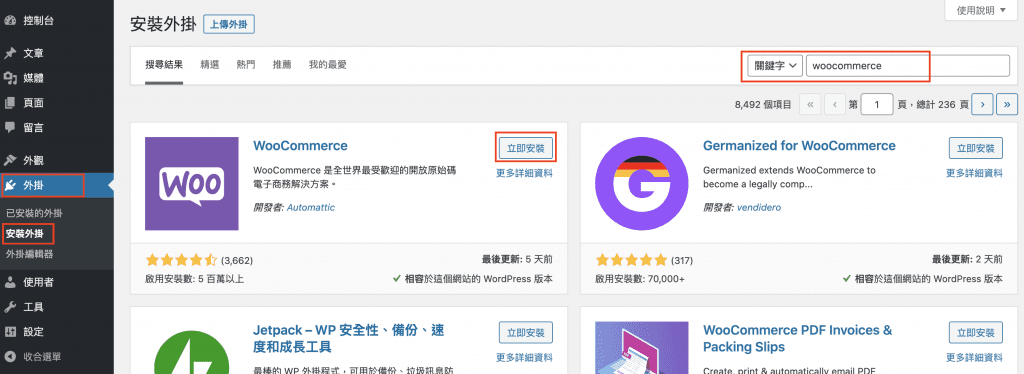Click the 外觀 paintbrush icon
This screenshot has height=374, width=1024.
(x=10, y=161)
